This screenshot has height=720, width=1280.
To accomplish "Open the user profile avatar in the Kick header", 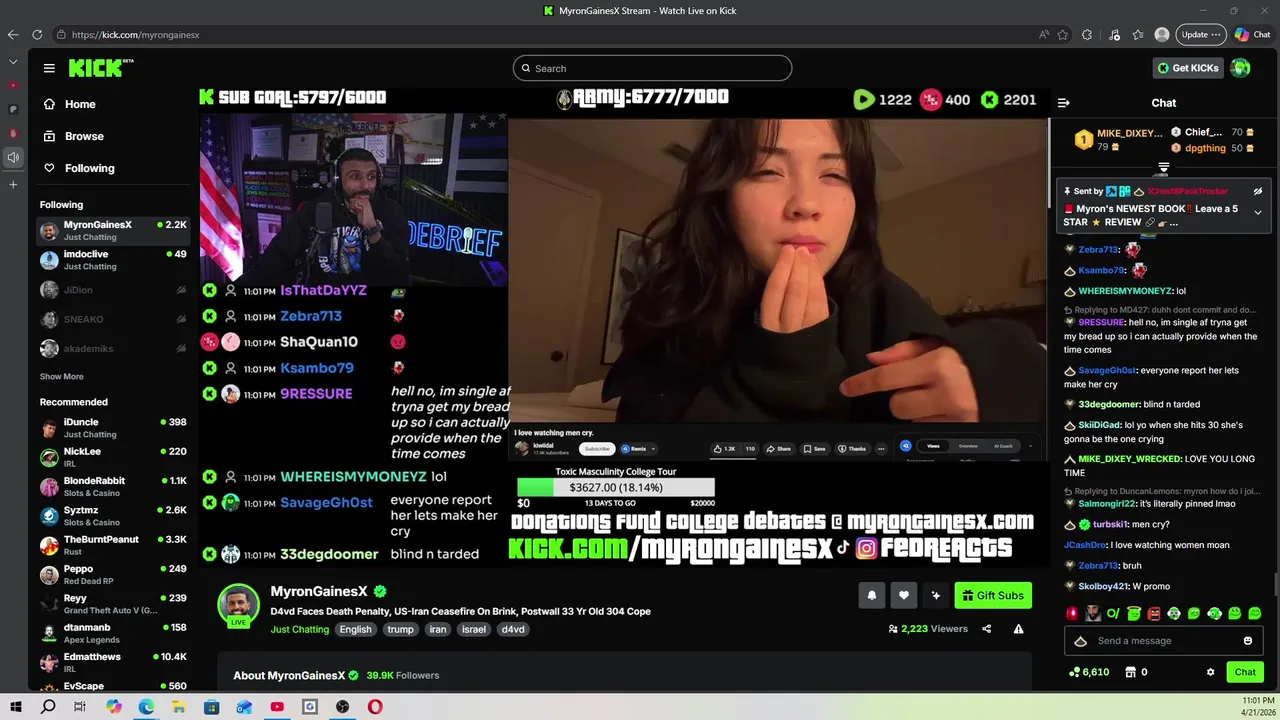I will 1241,68.
